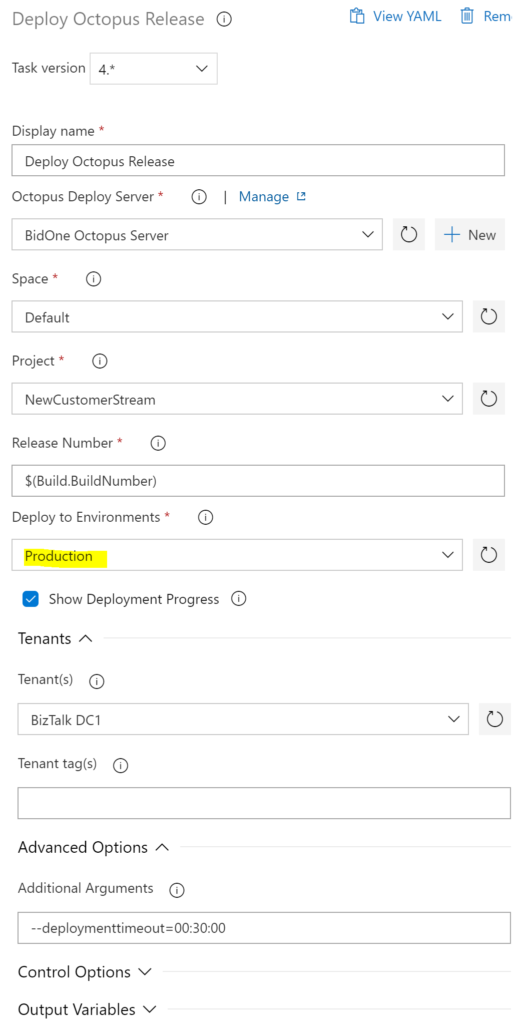Screen dimensions: 525x1024
Task: Refresh the Project dropdown list
Action: 488,398
